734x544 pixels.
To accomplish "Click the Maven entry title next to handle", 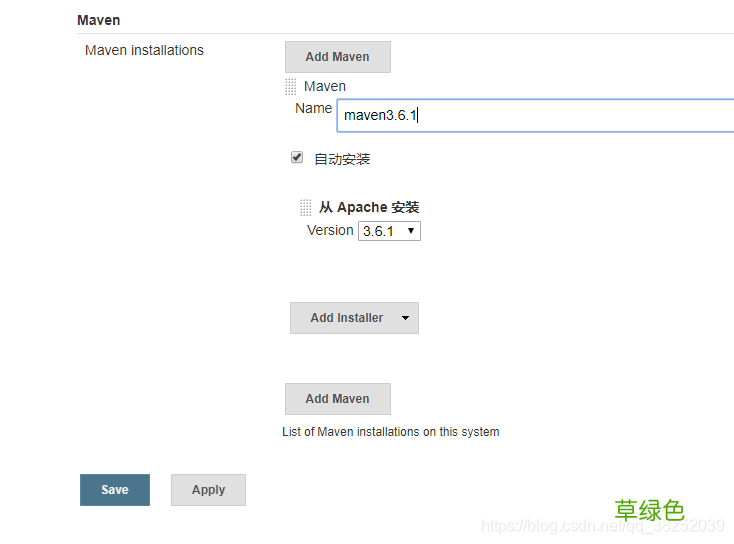I will click(x=325, y=87).
